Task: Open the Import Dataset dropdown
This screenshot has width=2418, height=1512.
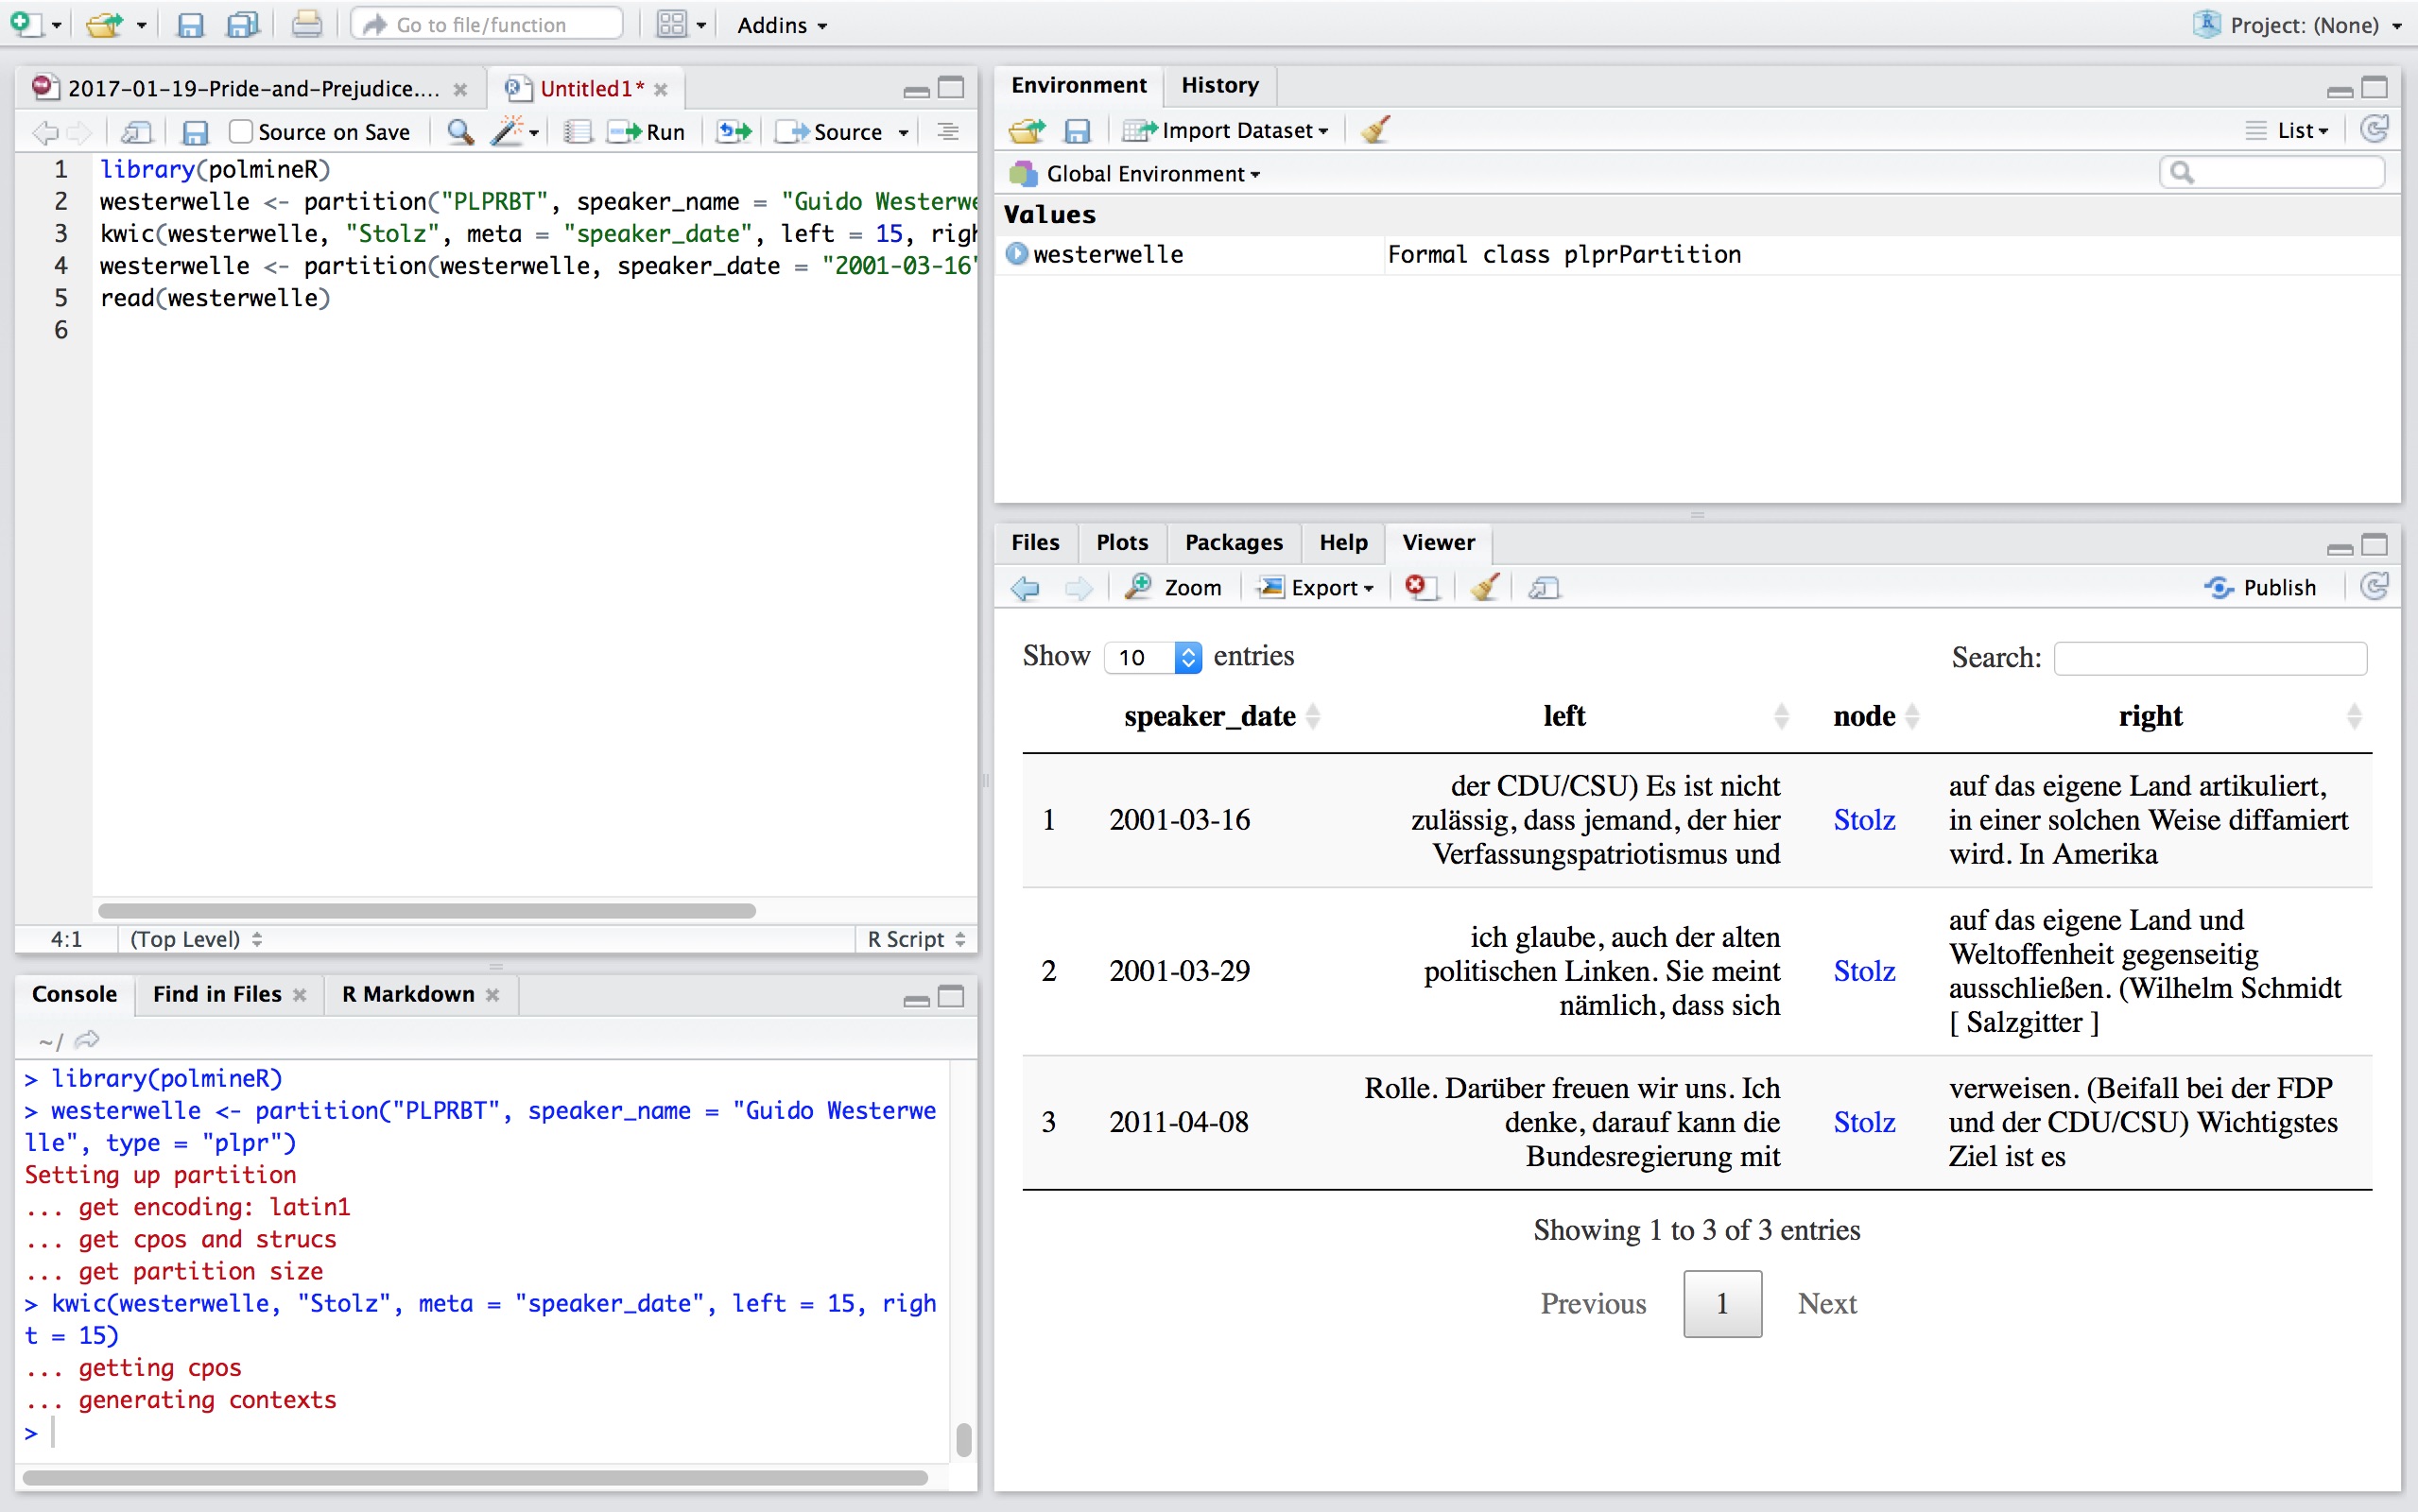Action: tap(1226, 130)
